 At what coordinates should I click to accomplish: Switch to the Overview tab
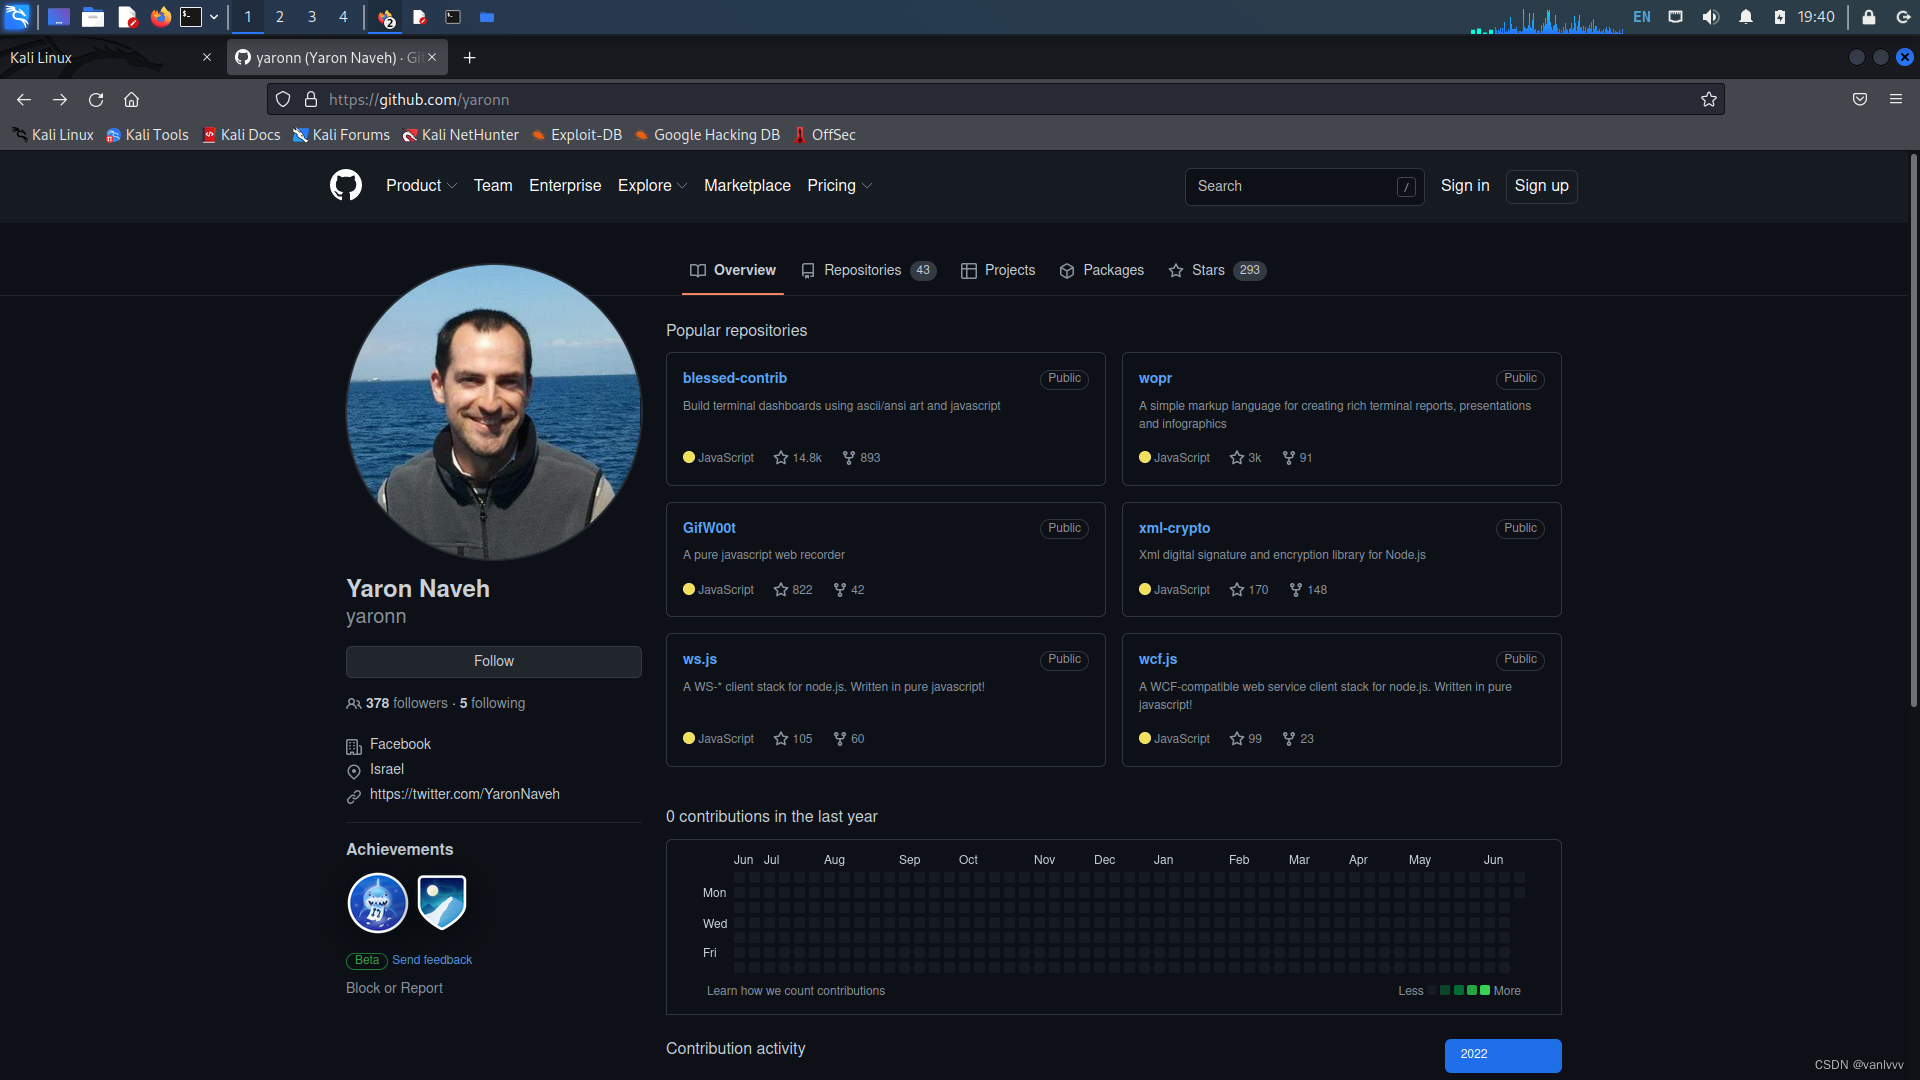[x=733, y=270]
